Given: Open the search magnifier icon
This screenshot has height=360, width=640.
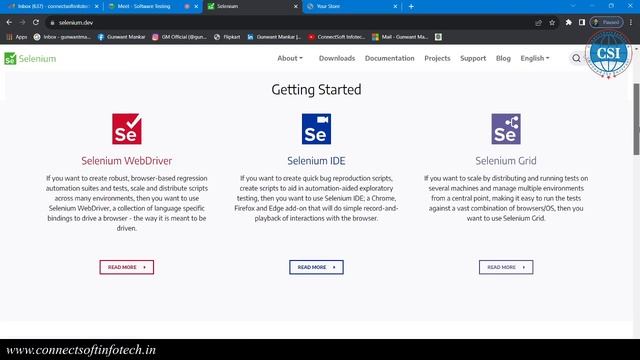Looking at the screenshot, I should click(x=576, y=58).
